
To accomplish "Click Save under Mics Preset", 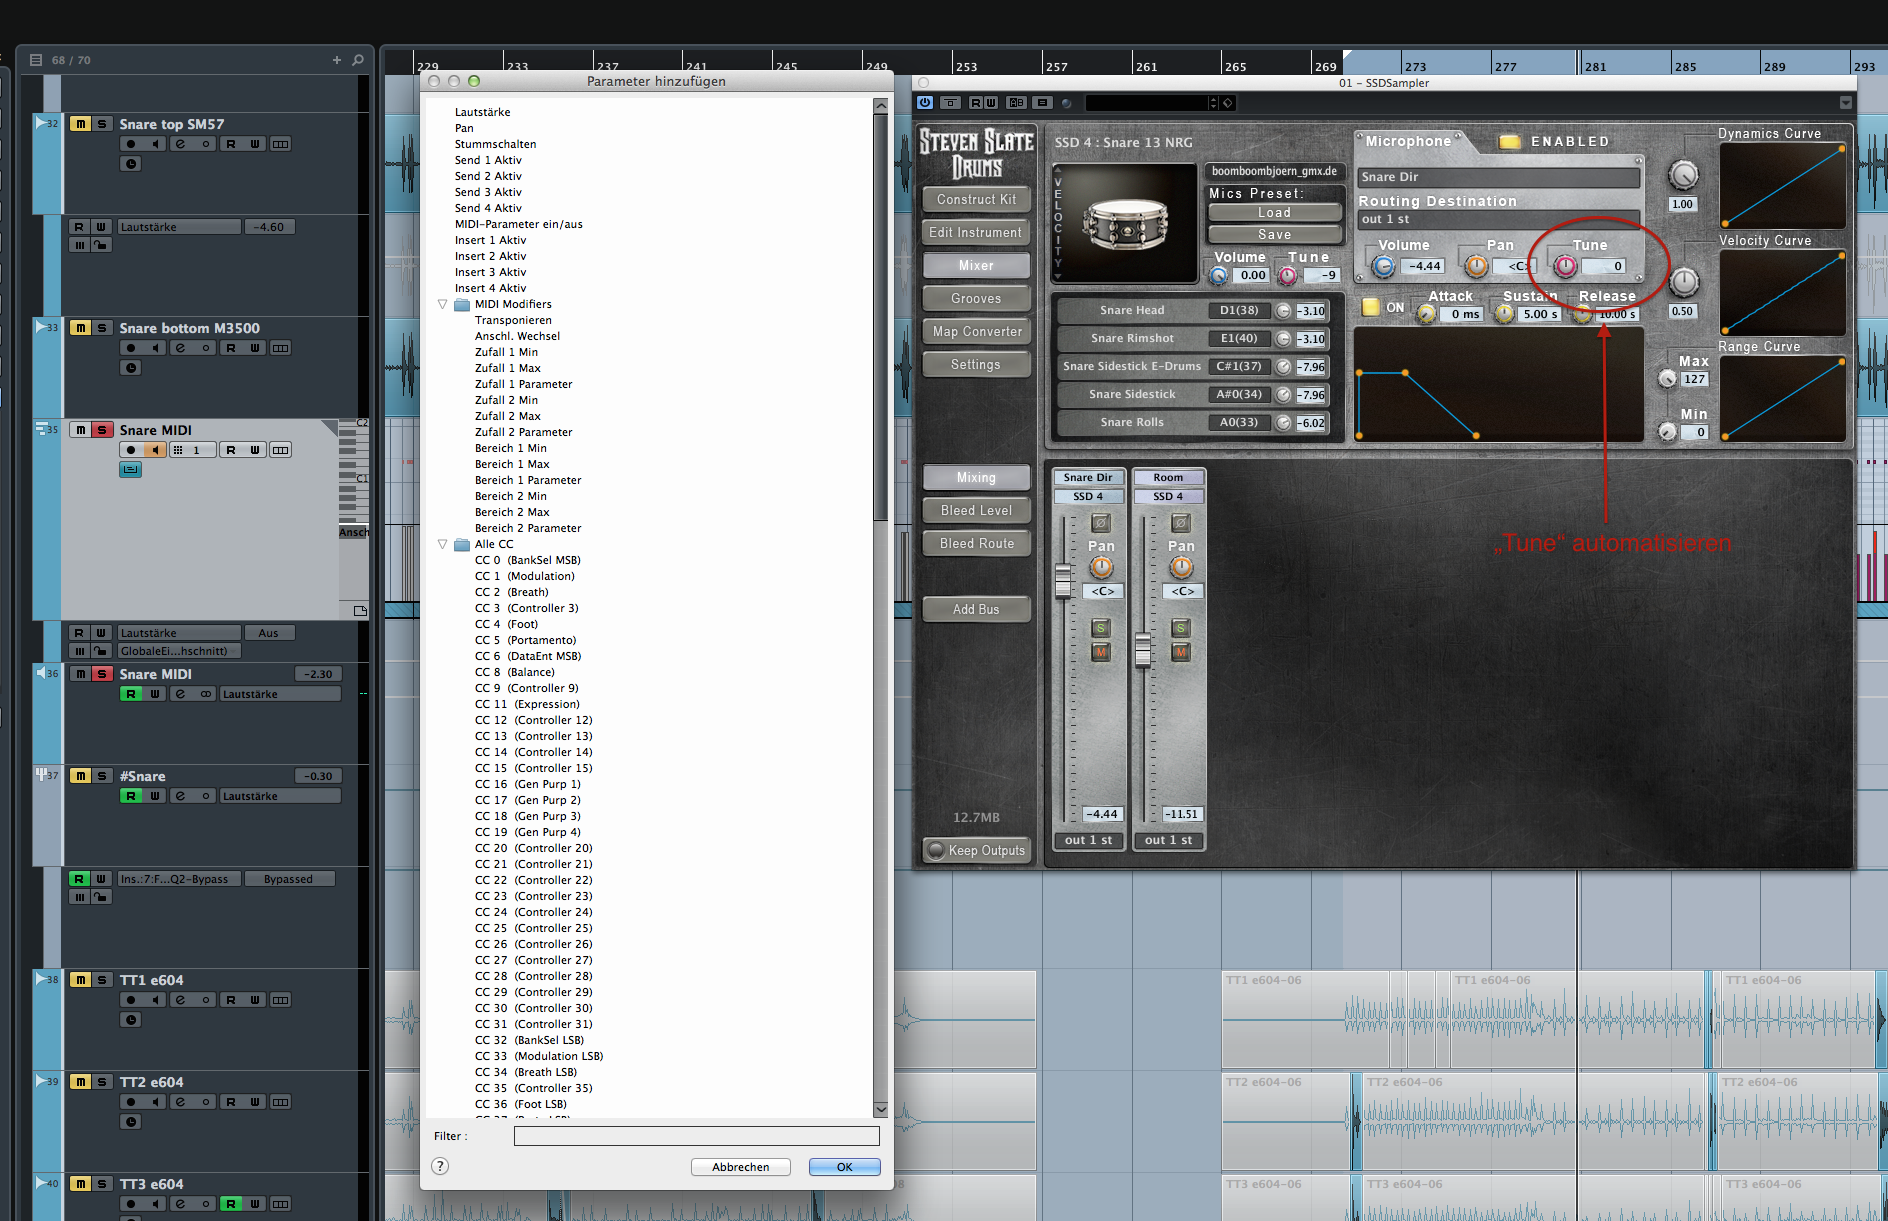I will pyautogui.click(x=1275, y=235).
